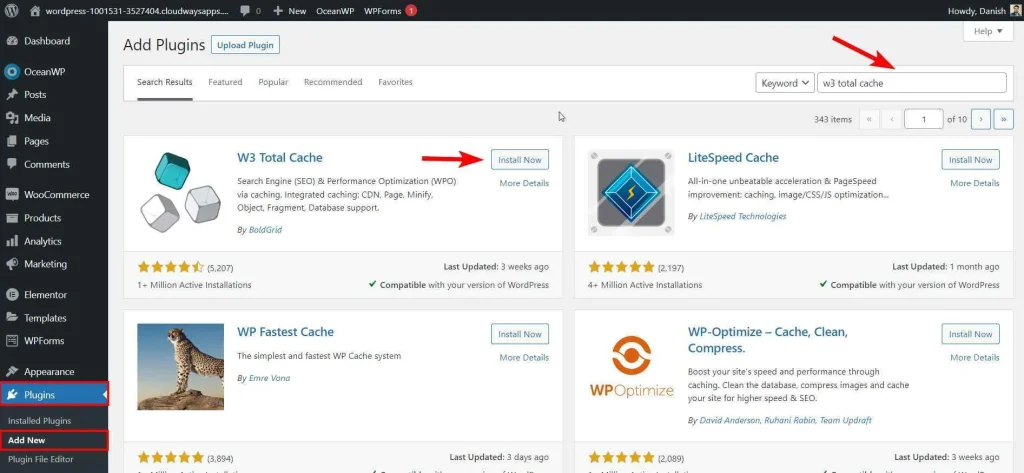The image size is (1024, 473).
Task: Switch to Favorites tab
Action: (x=395, y=82)
